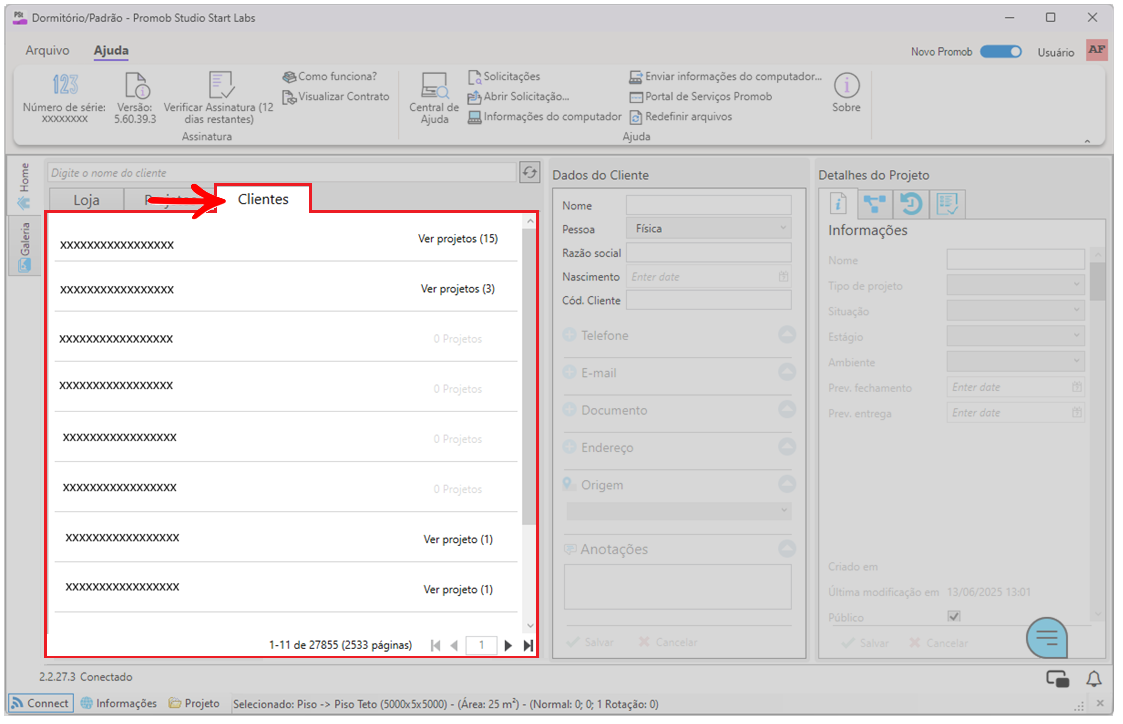Switch to the Loja tab
Image resolution: width=1123 pixels, height=724 pixels.
tap(86, 200)
